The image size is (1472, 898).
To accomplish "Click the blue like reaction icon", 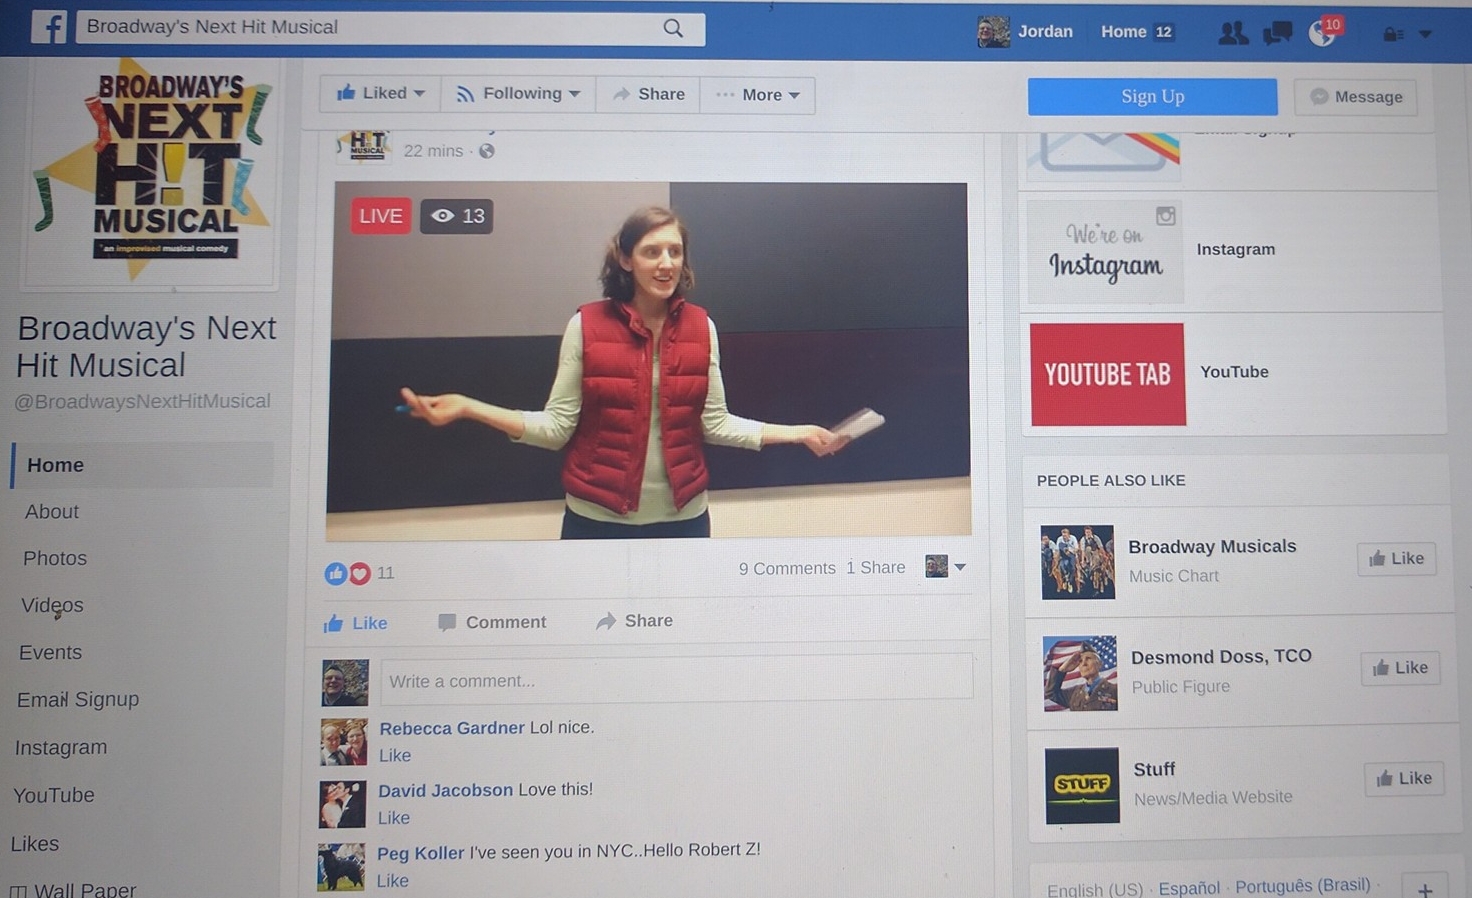I will click(335, 573).
